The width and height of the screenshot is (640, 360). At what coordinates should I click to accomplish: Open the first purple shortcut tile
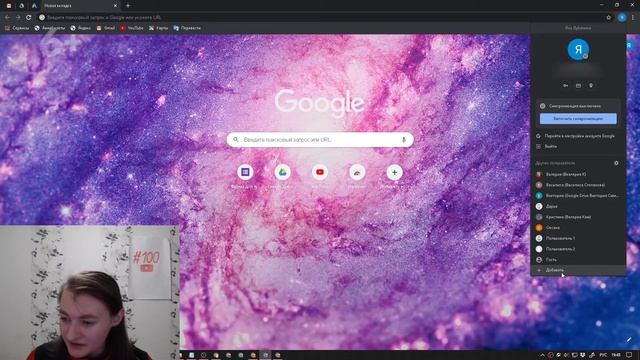pyautogui.click(x=245, y=172)
